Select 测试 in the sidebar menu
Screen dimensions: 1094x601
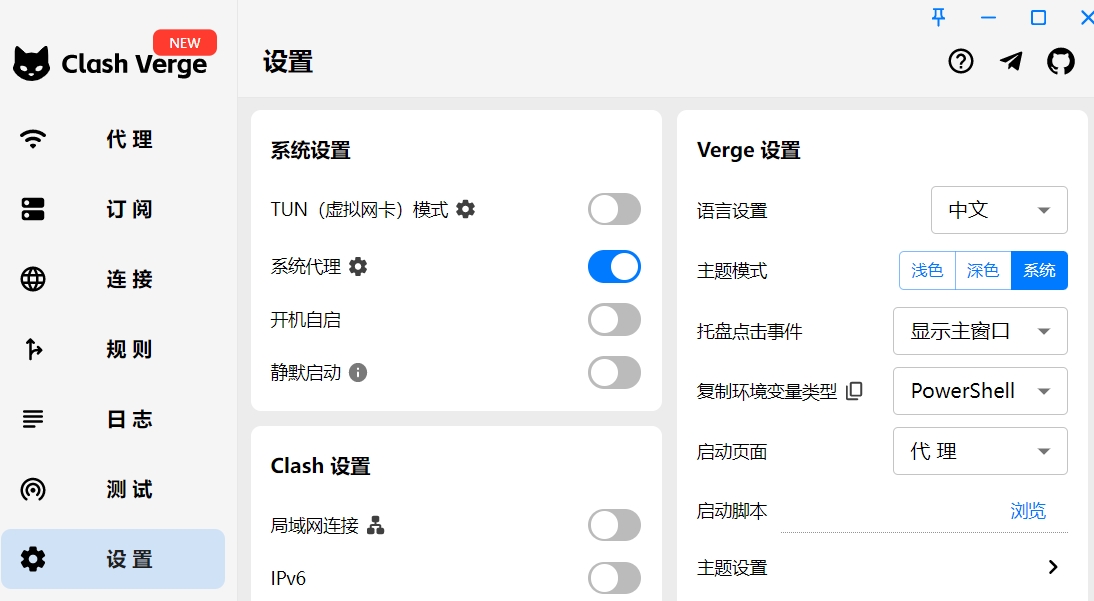(33, 489)
